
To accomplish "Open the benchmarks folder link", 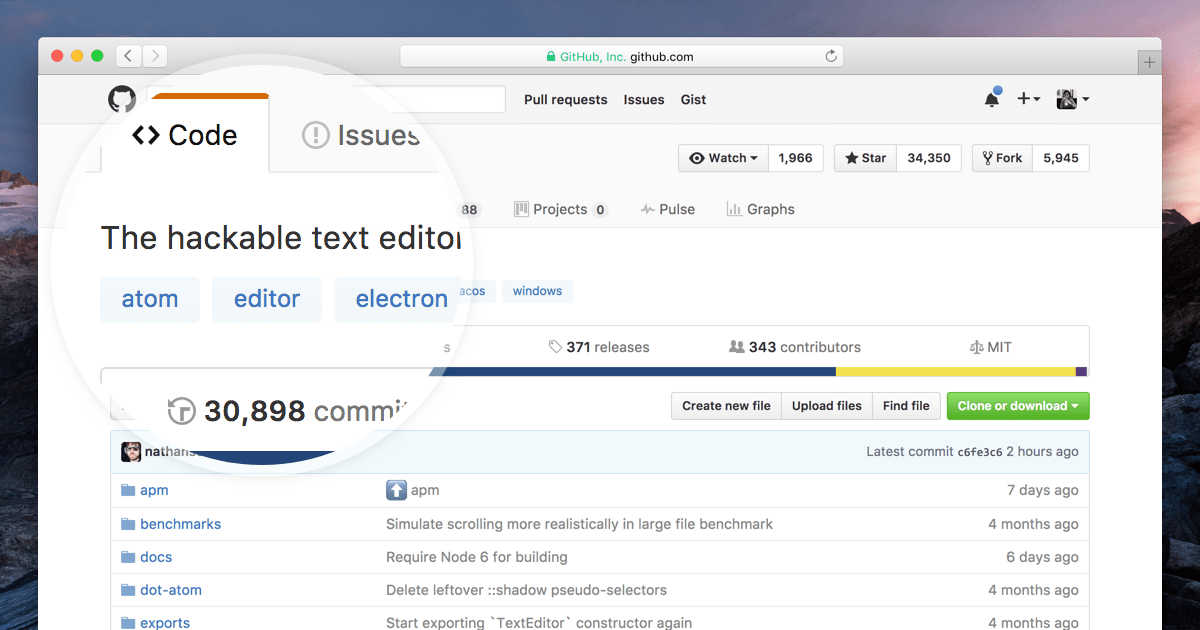I will click(x=181, y=523).
